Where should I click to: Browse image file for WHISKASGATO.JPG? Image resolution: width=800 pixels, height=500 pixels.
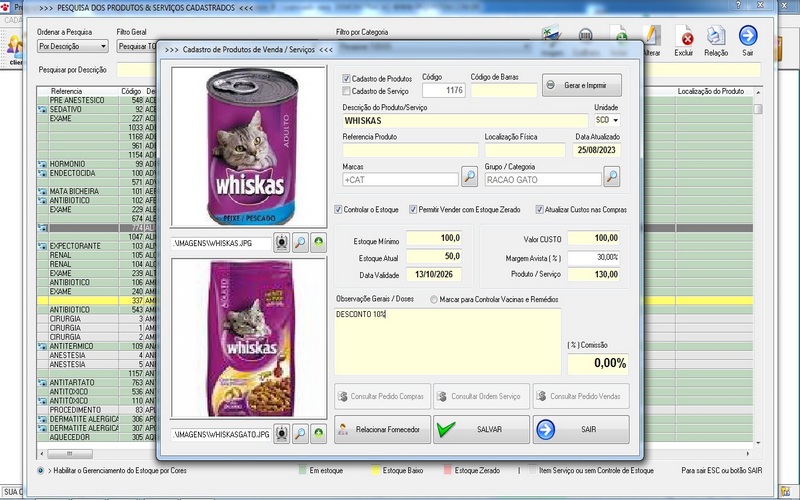[x=300, y=434]
